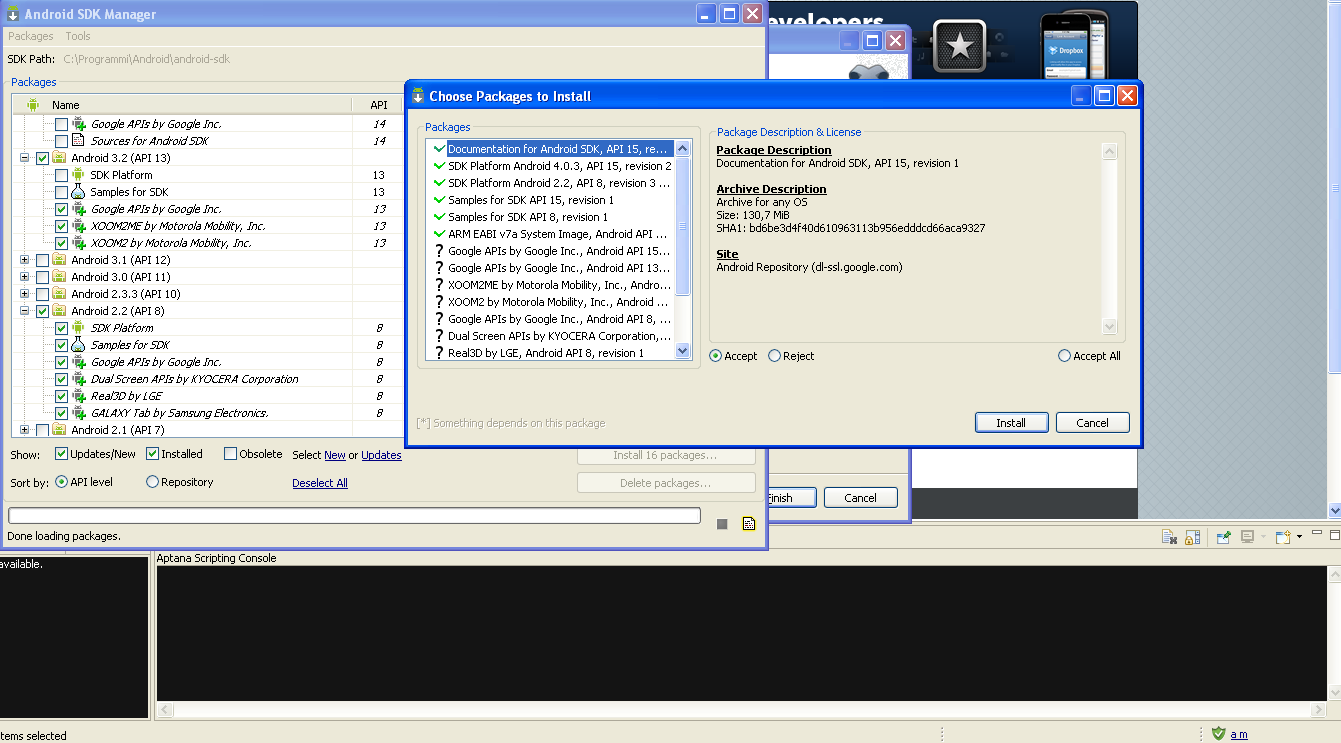Click question mark beside Real3D by LGE package
Image resolution: width=1341 pixels, height=743 pixels.
(x=439, y=353)
